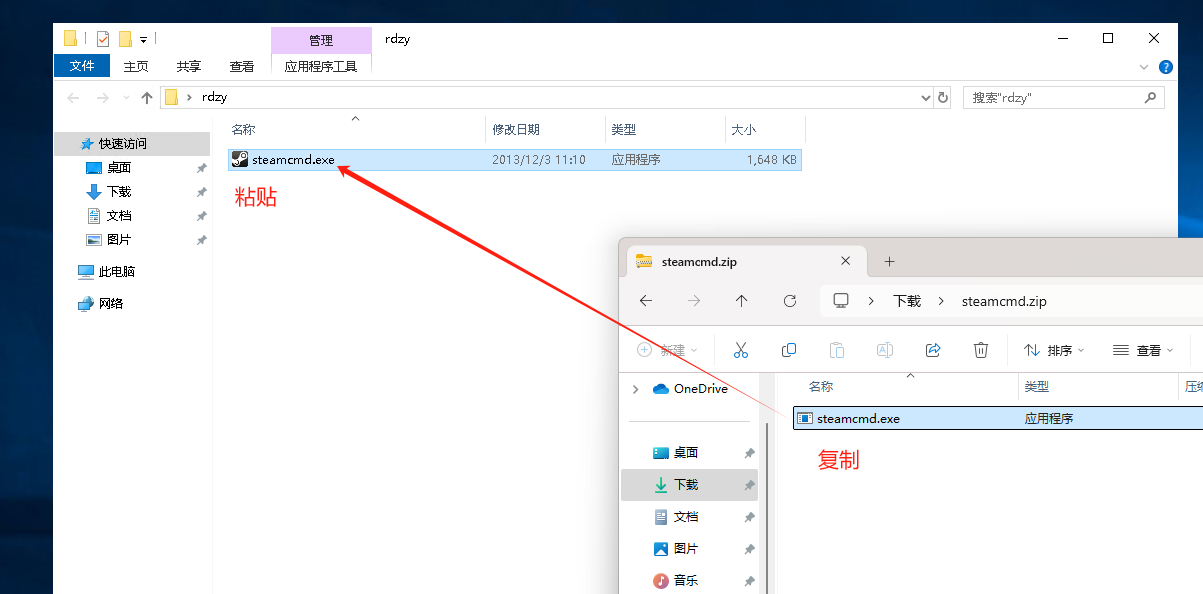
Task: Click the Rename icon in steamcmd.zip toolbar
Action: (x=885, y=350)
